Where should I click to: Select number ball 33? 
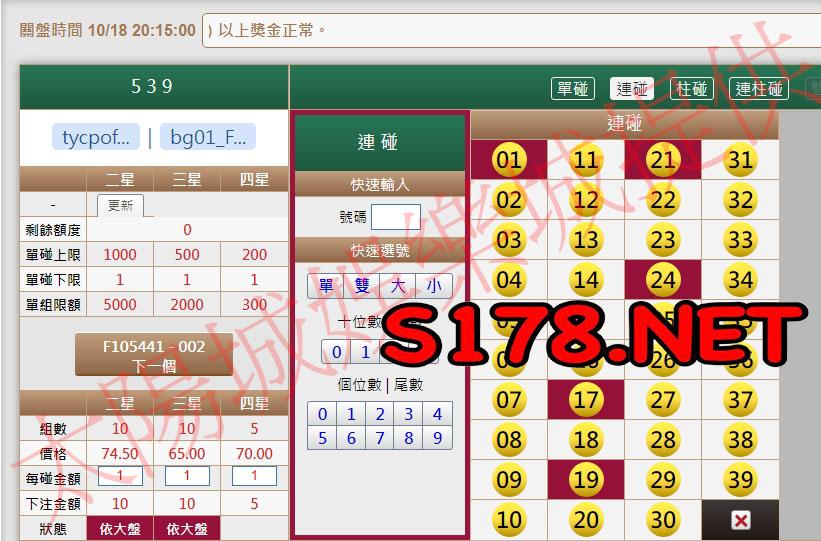pyautogui.click(x=740, y=240)
